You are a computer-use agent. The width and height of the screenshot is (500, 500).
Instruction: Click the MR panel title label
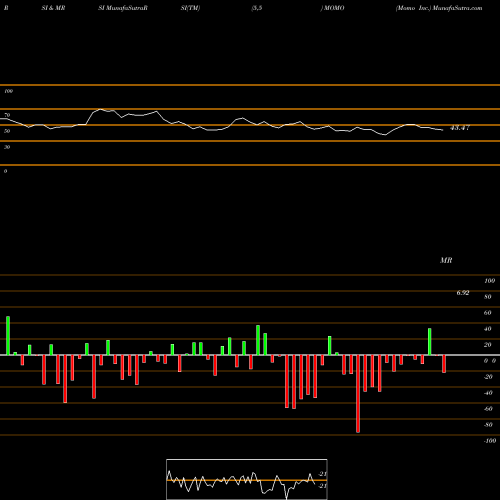[446, 260]
